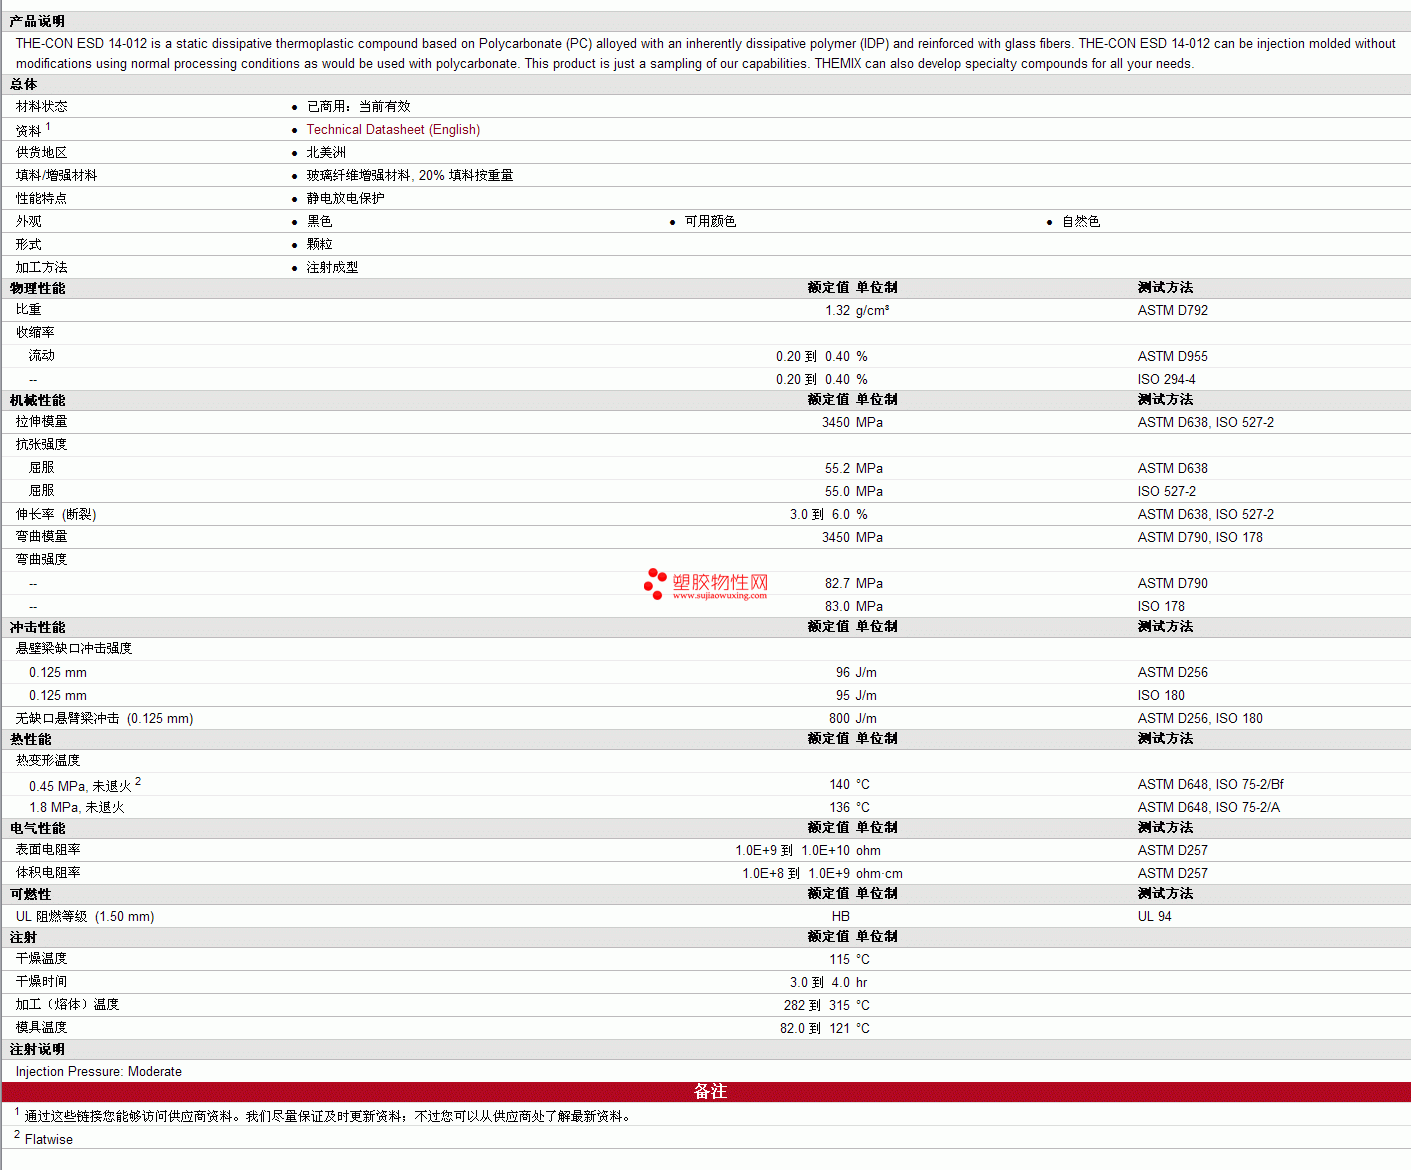Click the 1.32 g/cm³ density value
This screenshot has width=1411, height=1170.
point(857,311)
